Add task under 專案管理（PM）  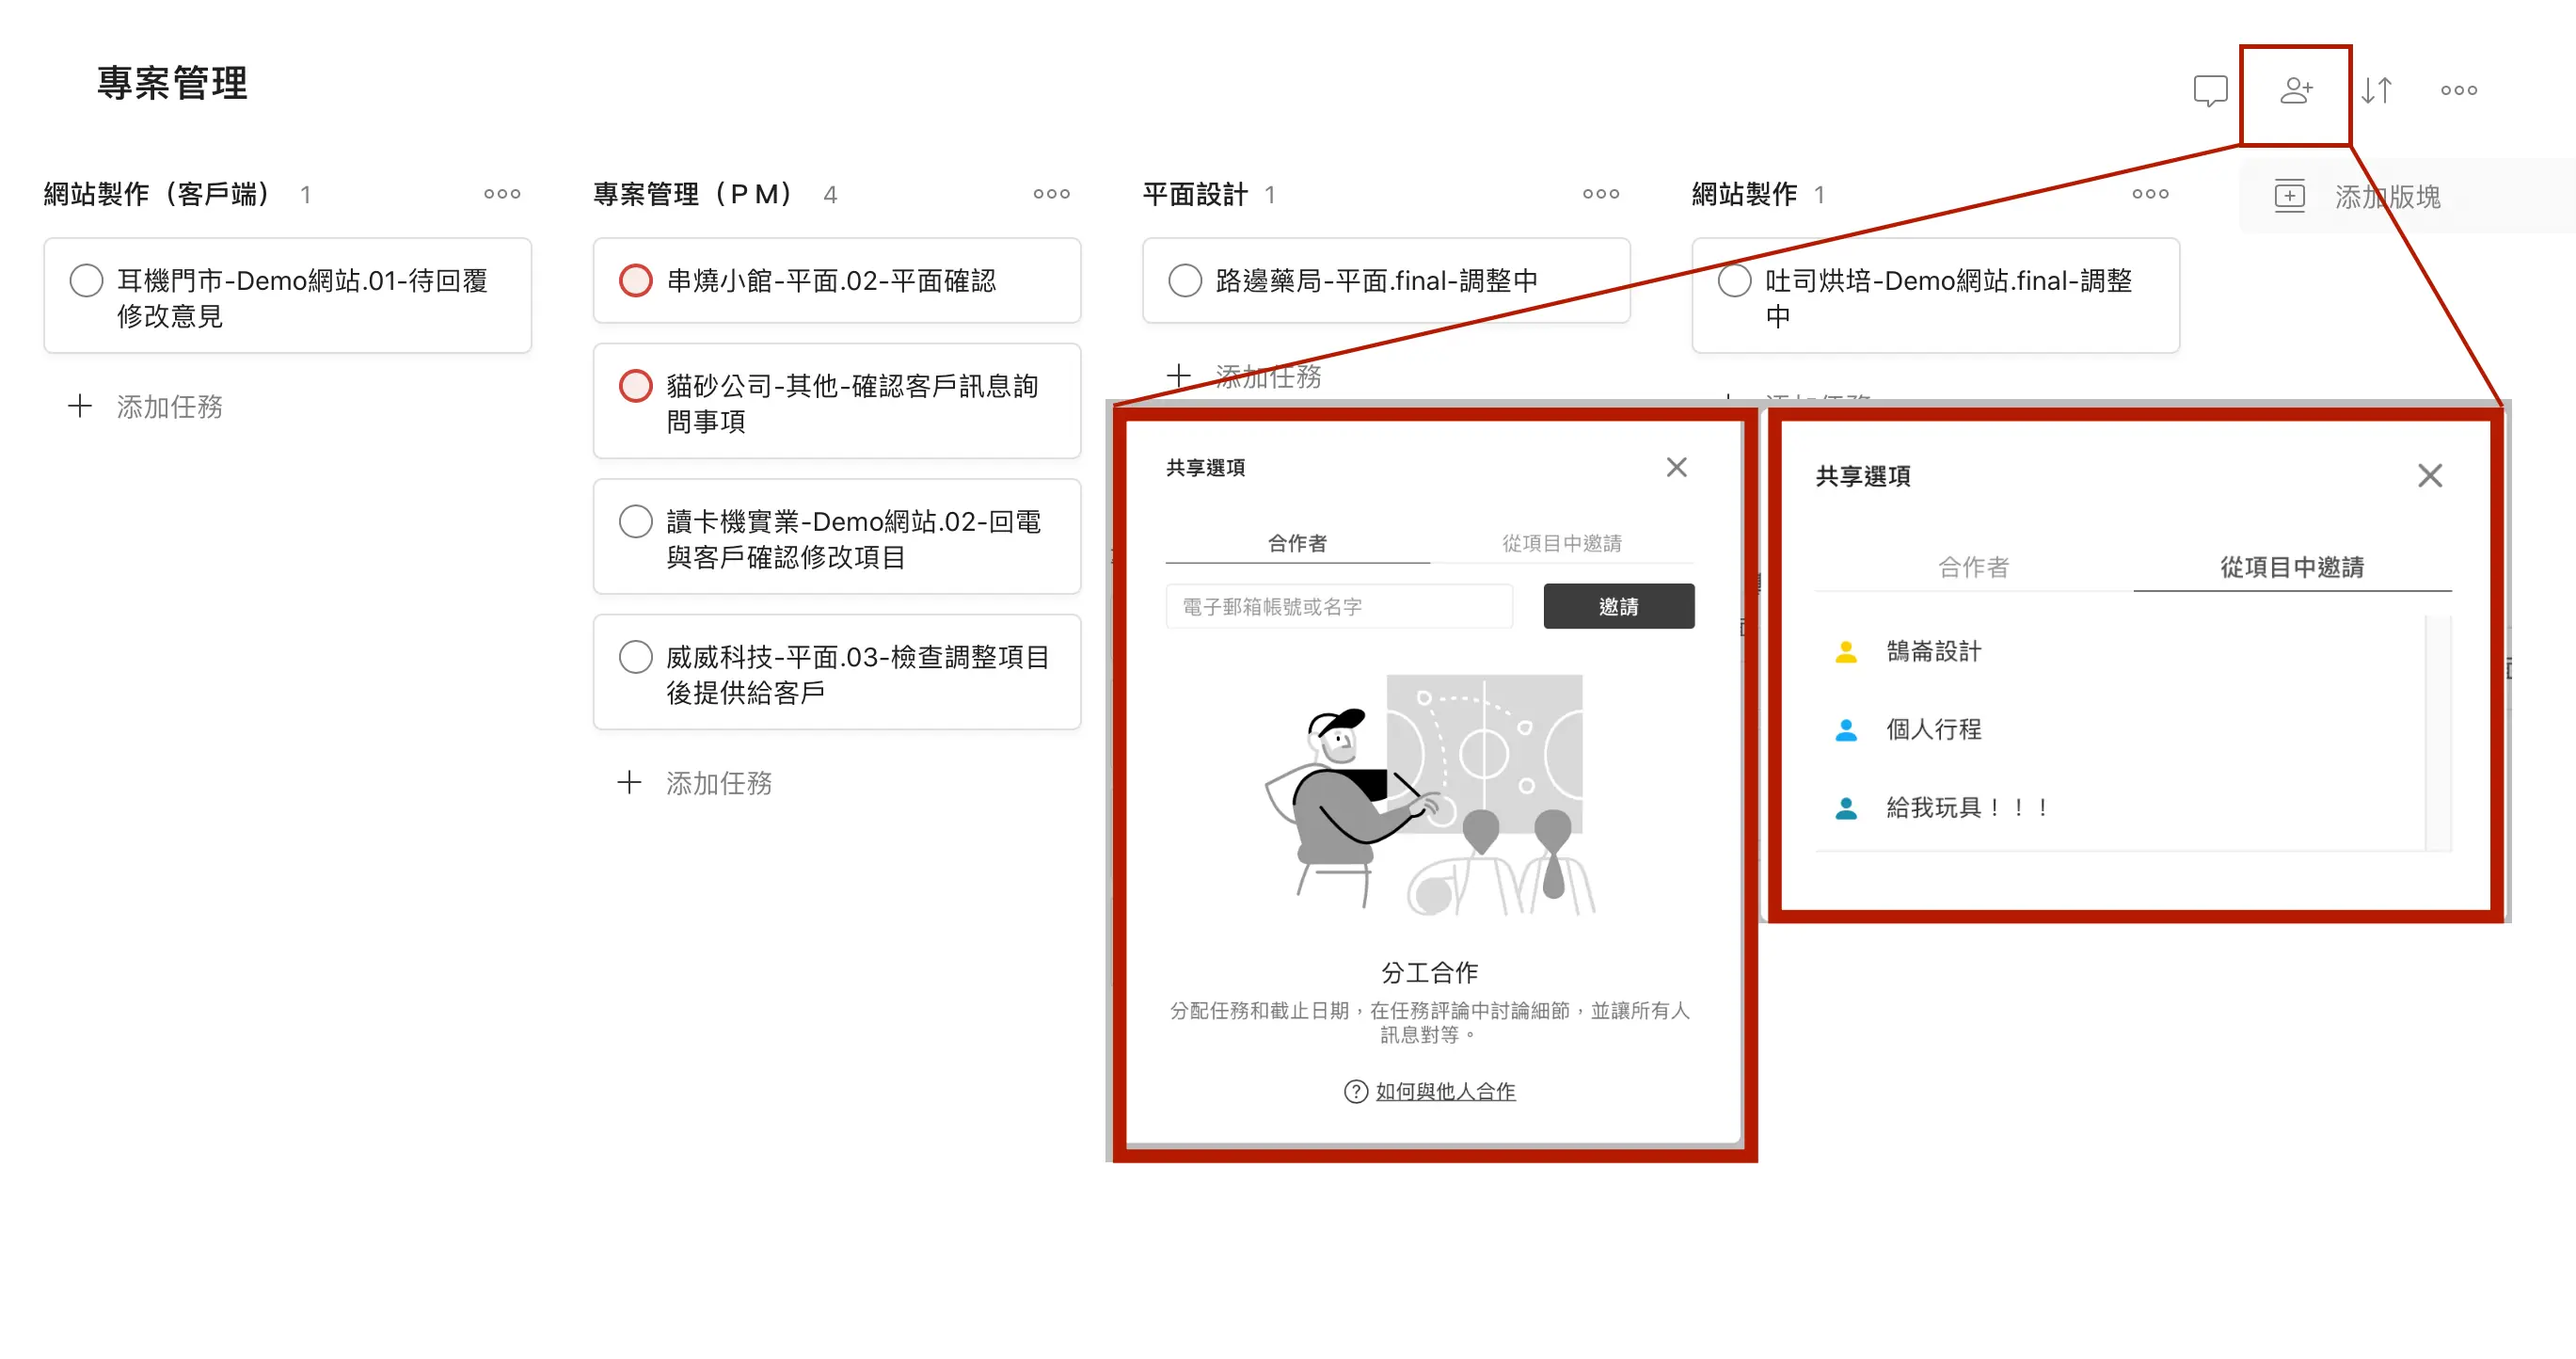(x=694, y=783)
